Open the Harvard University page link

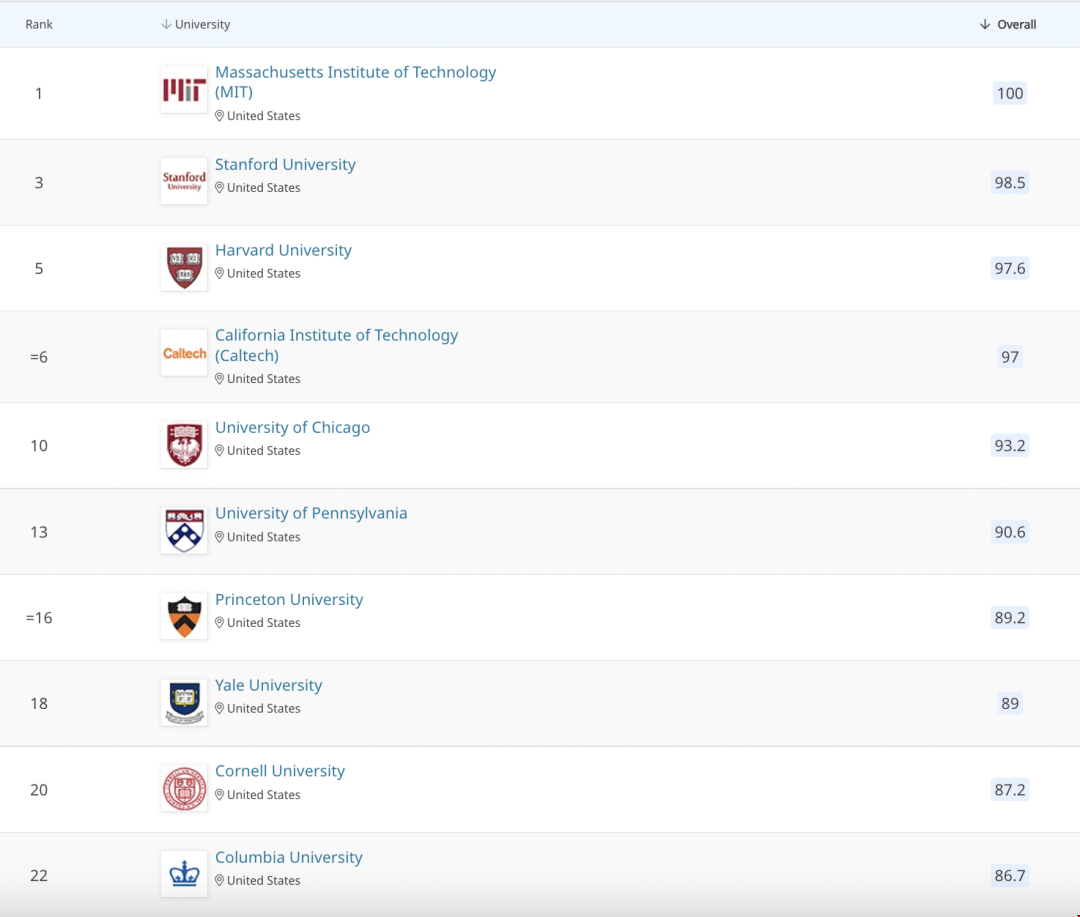(x=283, y=250)
